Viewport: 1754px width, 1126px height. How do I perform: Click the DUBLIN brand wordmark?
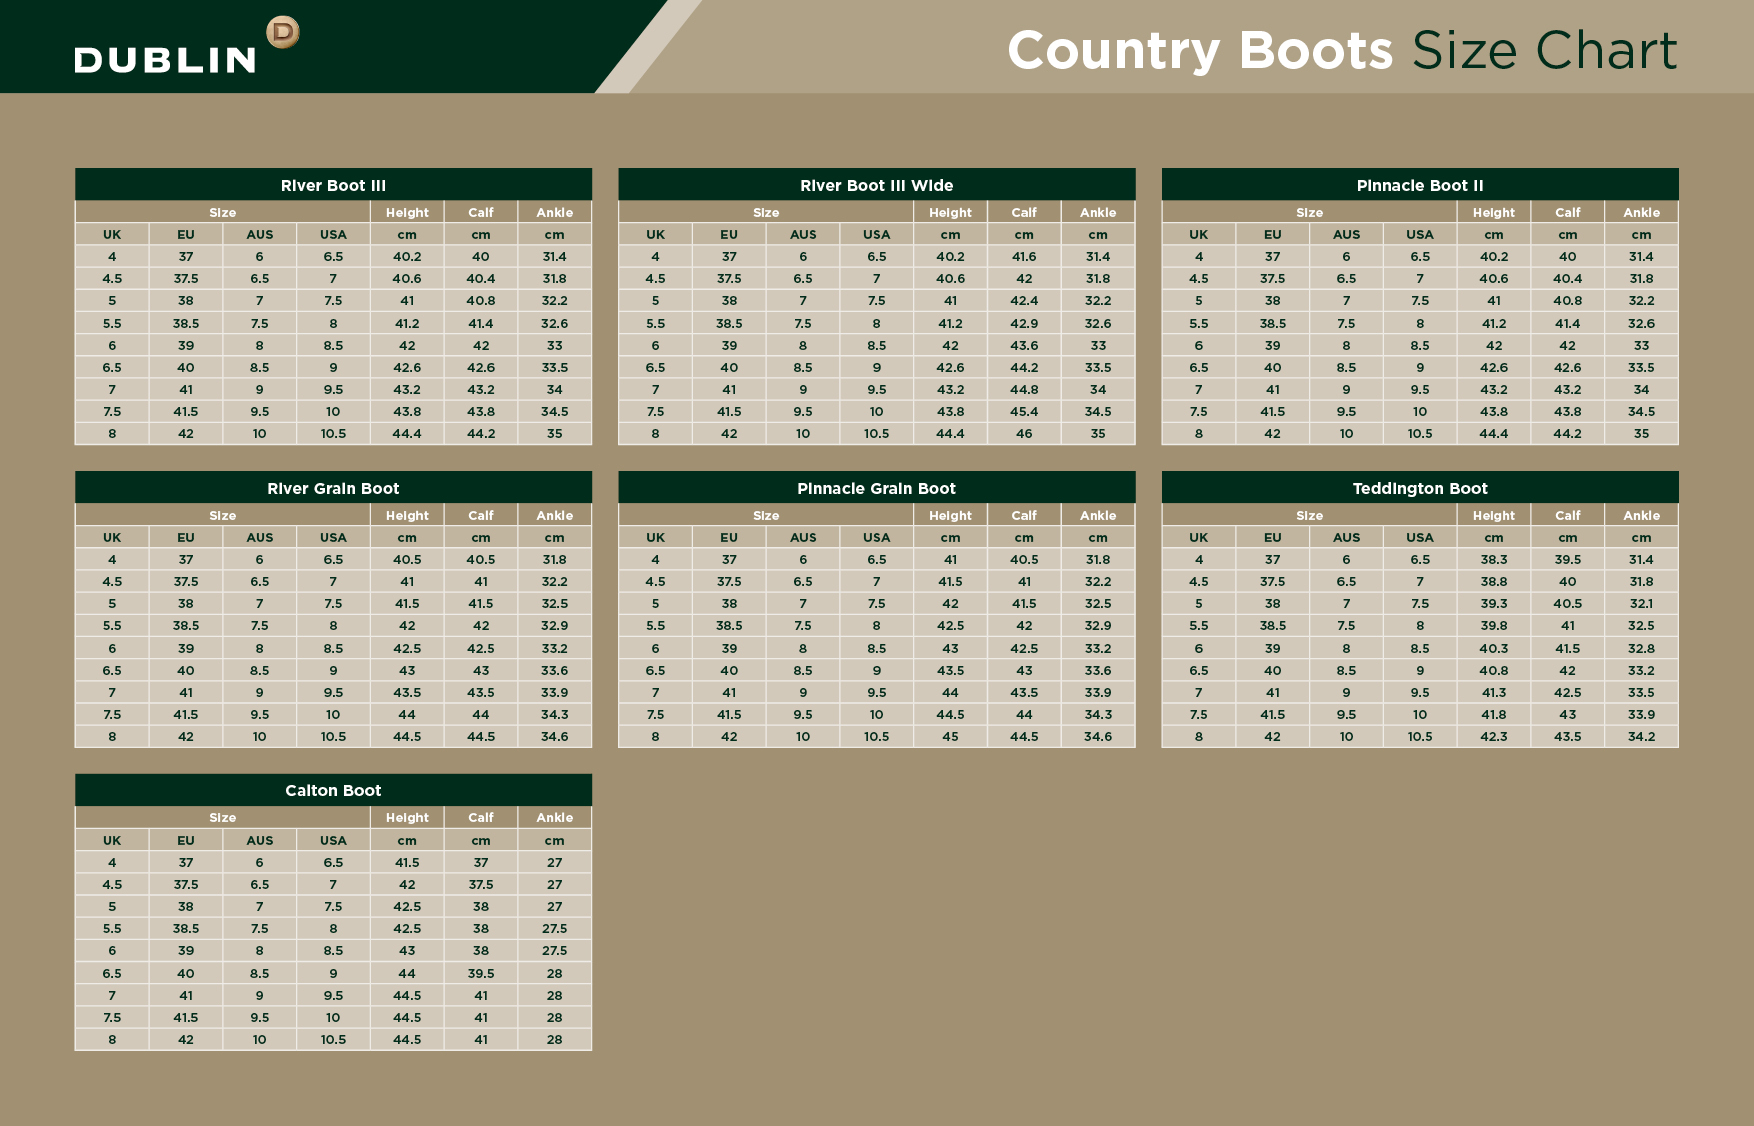pyautogui.click(x=166, y=60)
